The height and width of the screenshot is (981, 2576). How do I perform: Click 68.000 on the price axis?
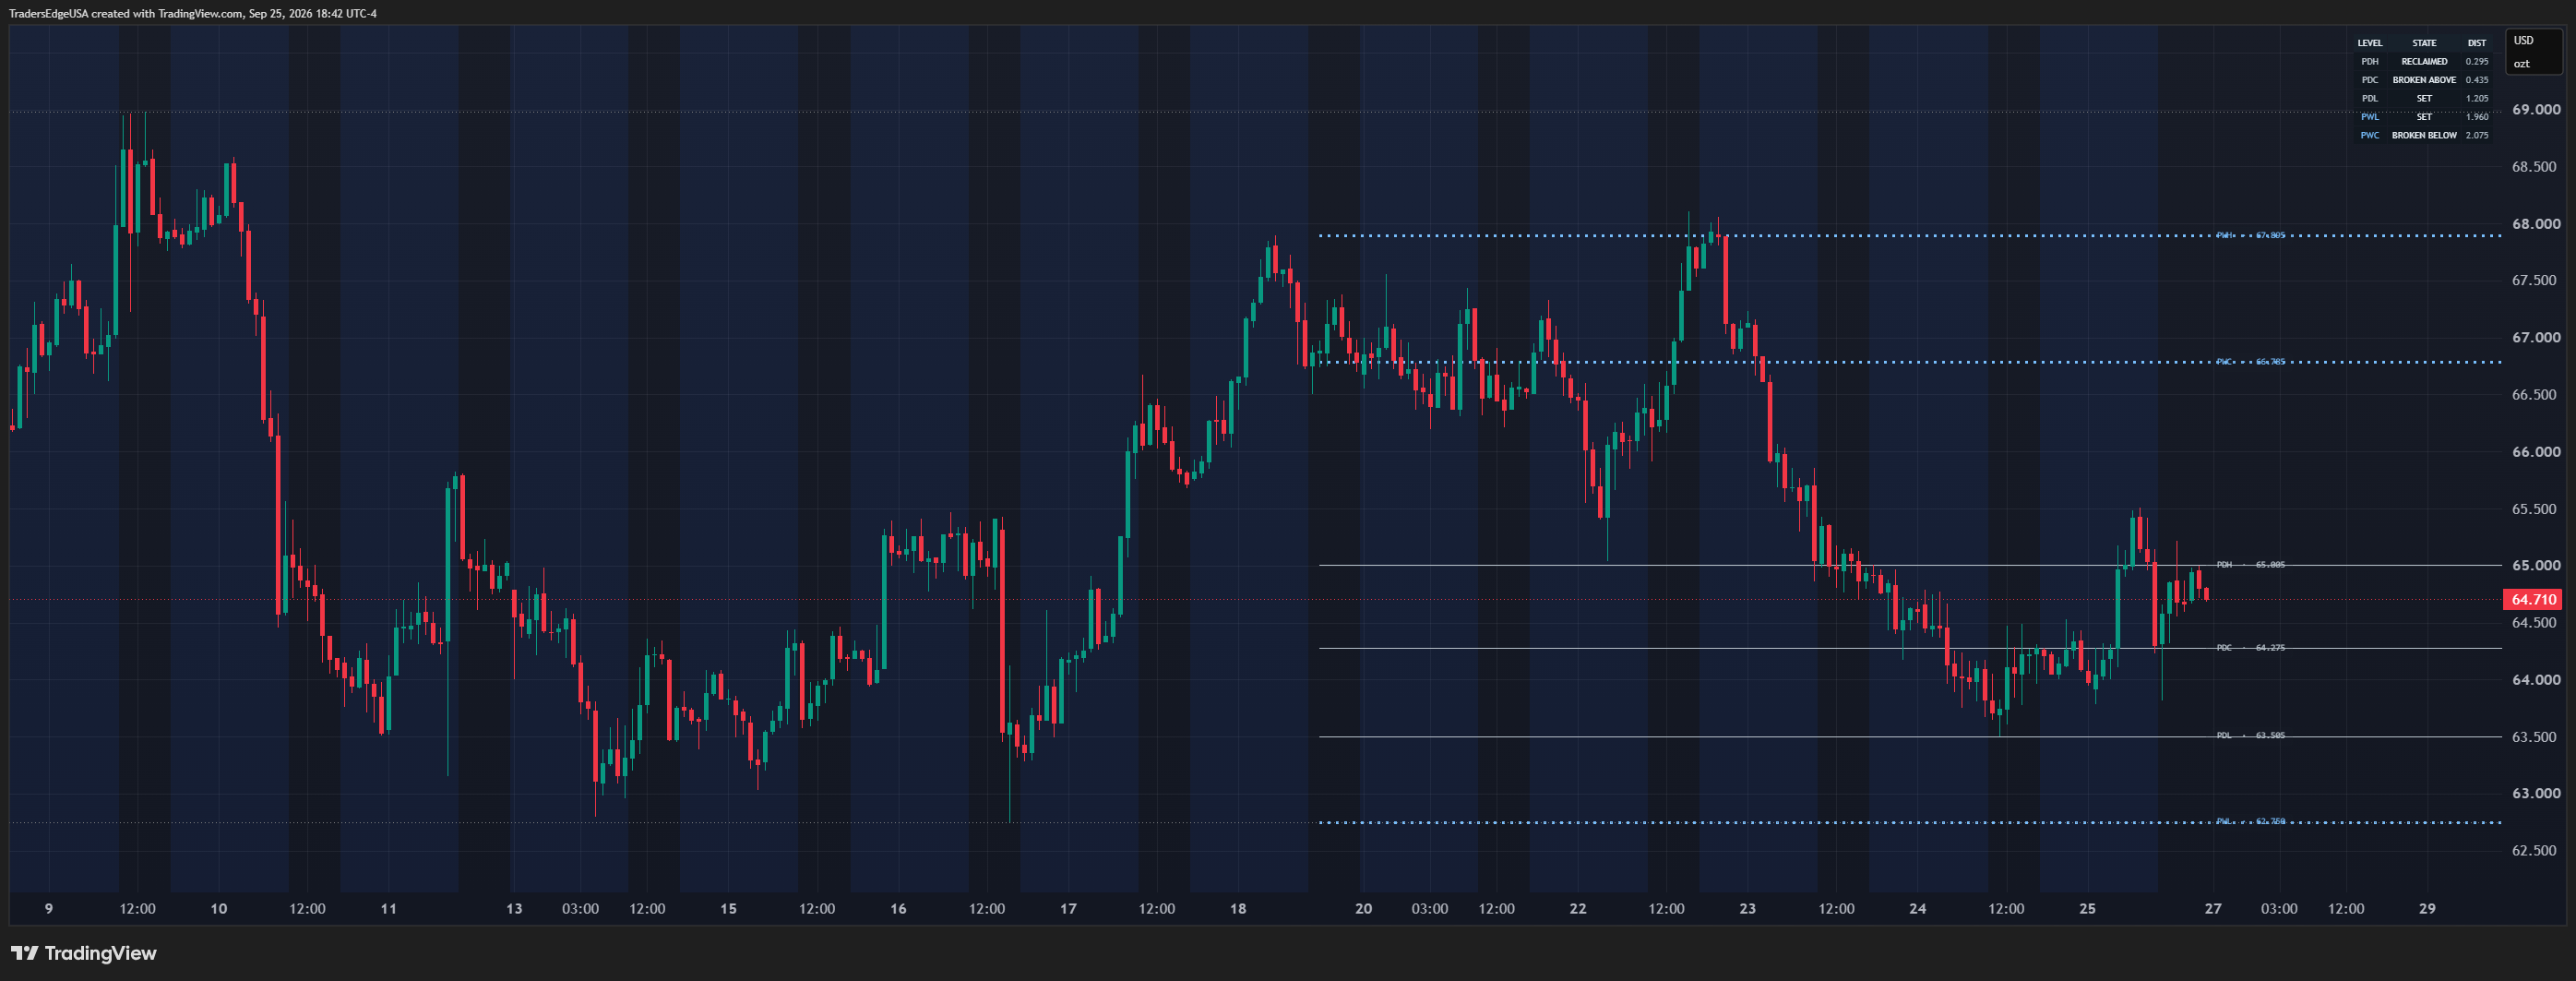point(2536,224)
